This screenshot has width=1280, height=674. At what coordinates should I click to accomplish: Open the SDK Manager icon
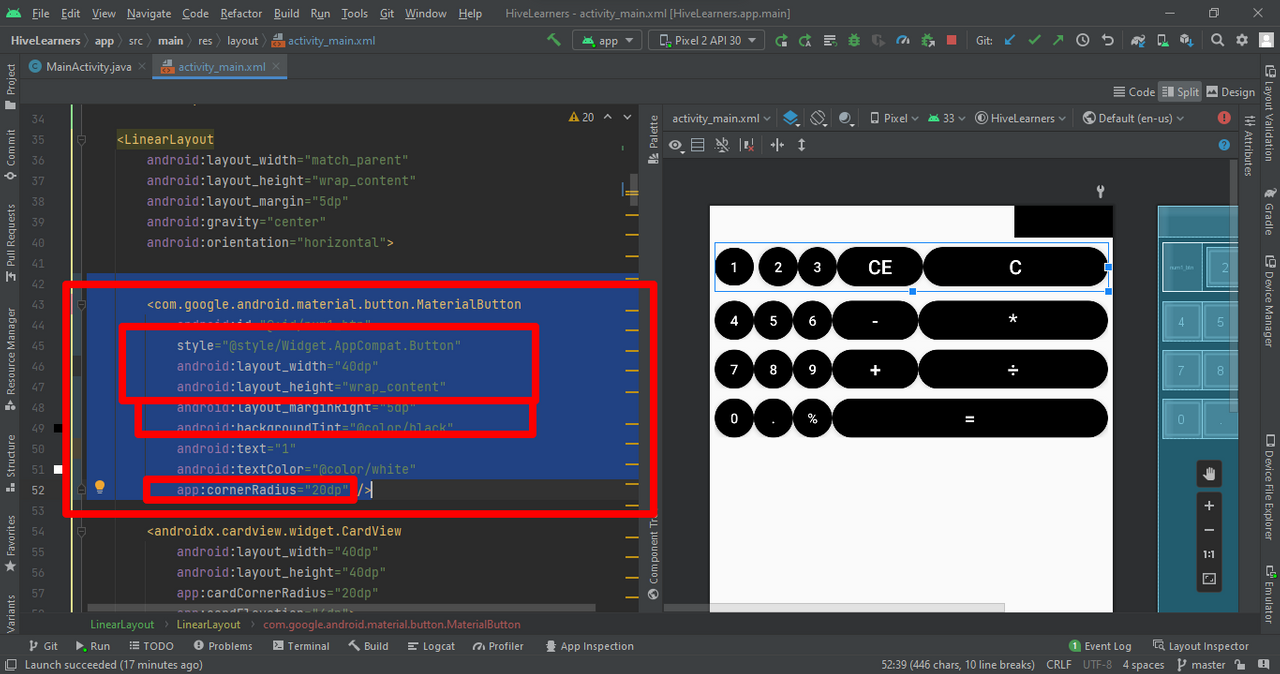point(1186,41)
